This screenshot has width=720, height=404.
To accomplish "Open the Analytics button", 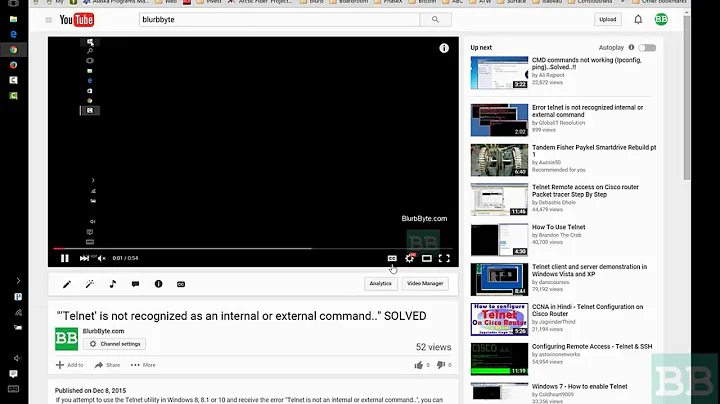I will coord(381,284).
